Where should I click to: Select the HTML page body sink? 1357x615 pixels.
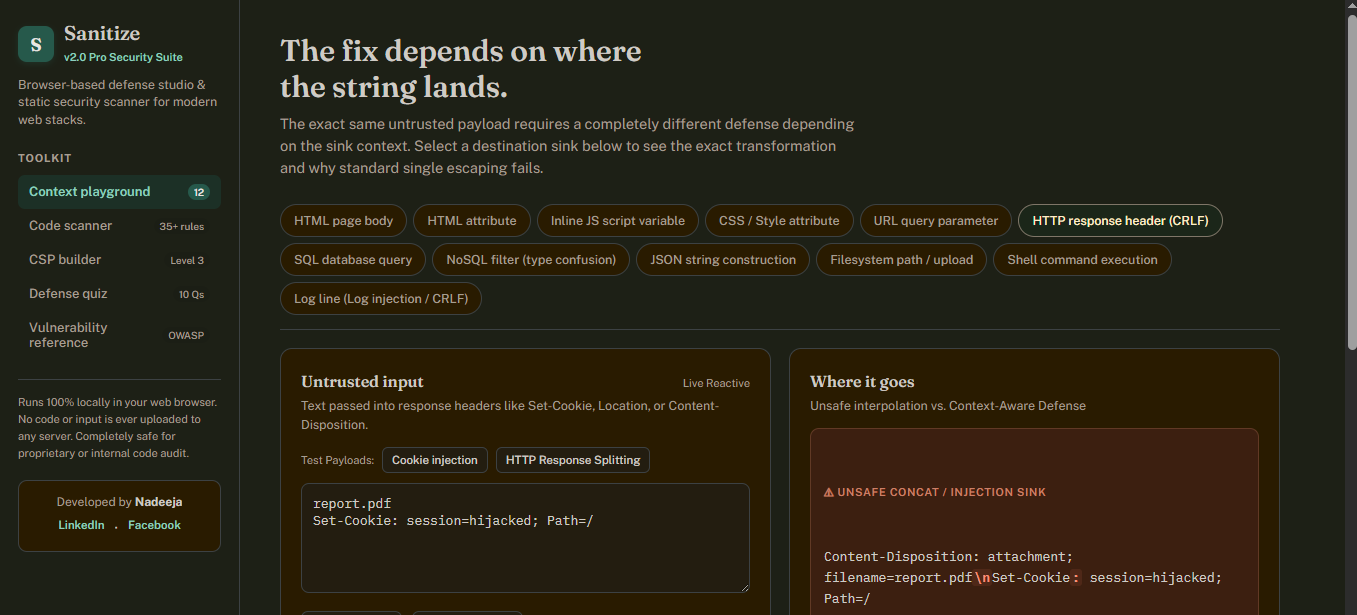point(343,221)
